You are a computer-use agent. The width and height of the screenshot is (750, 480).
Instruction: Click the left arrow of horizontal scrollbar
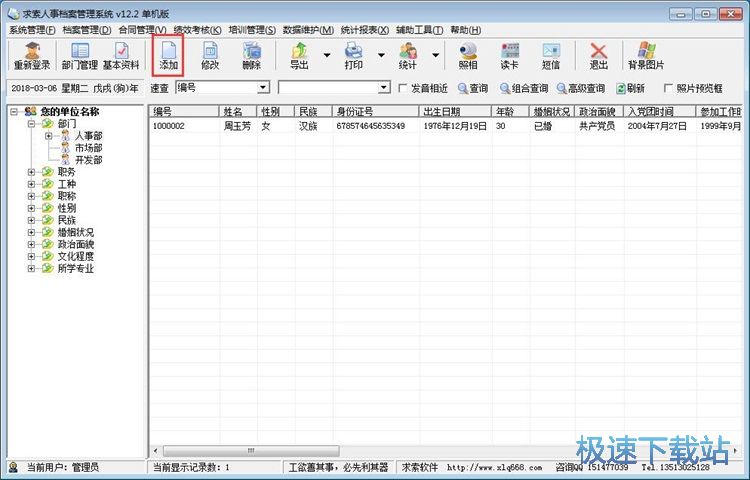(155, 450)
